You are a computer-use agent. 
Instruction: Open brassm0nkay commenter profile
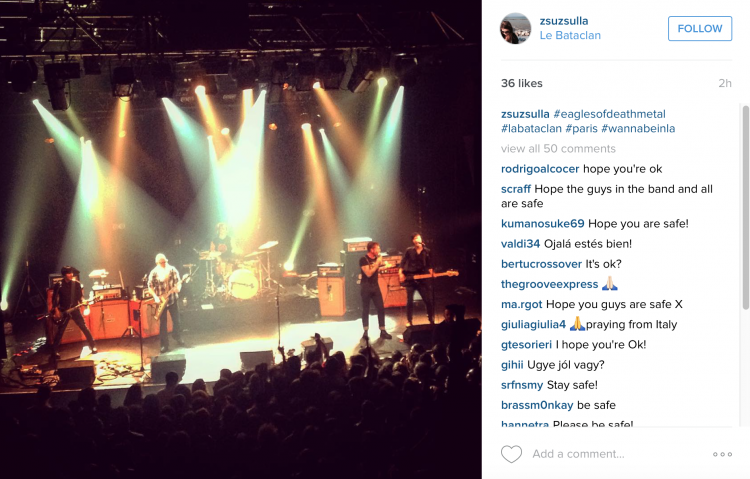537,405
